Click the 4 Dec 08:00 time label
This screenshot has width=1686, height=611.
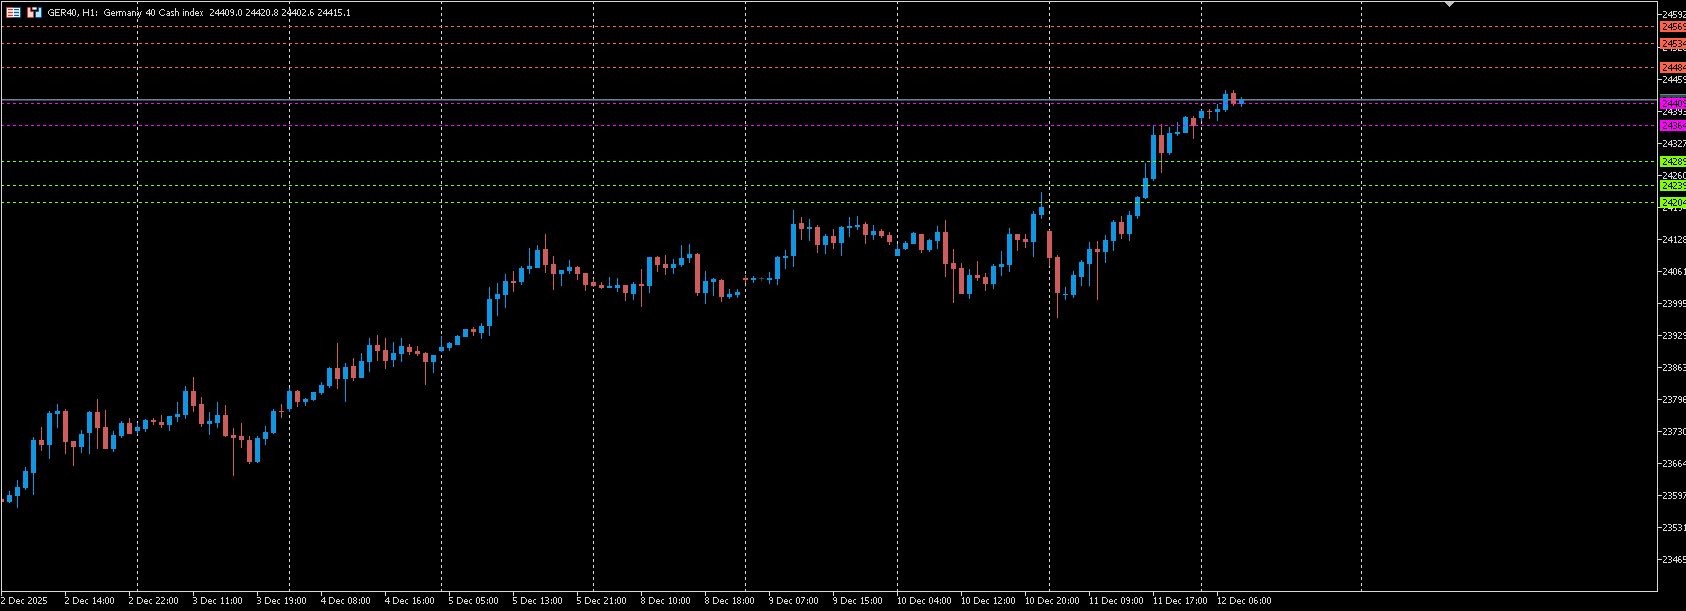[345, 601]
